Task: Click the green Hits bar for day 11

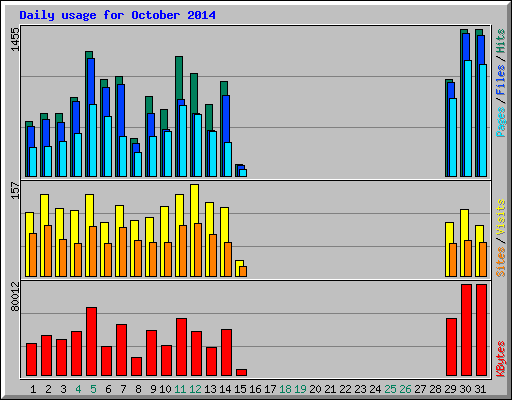Action: pos(179,77)
